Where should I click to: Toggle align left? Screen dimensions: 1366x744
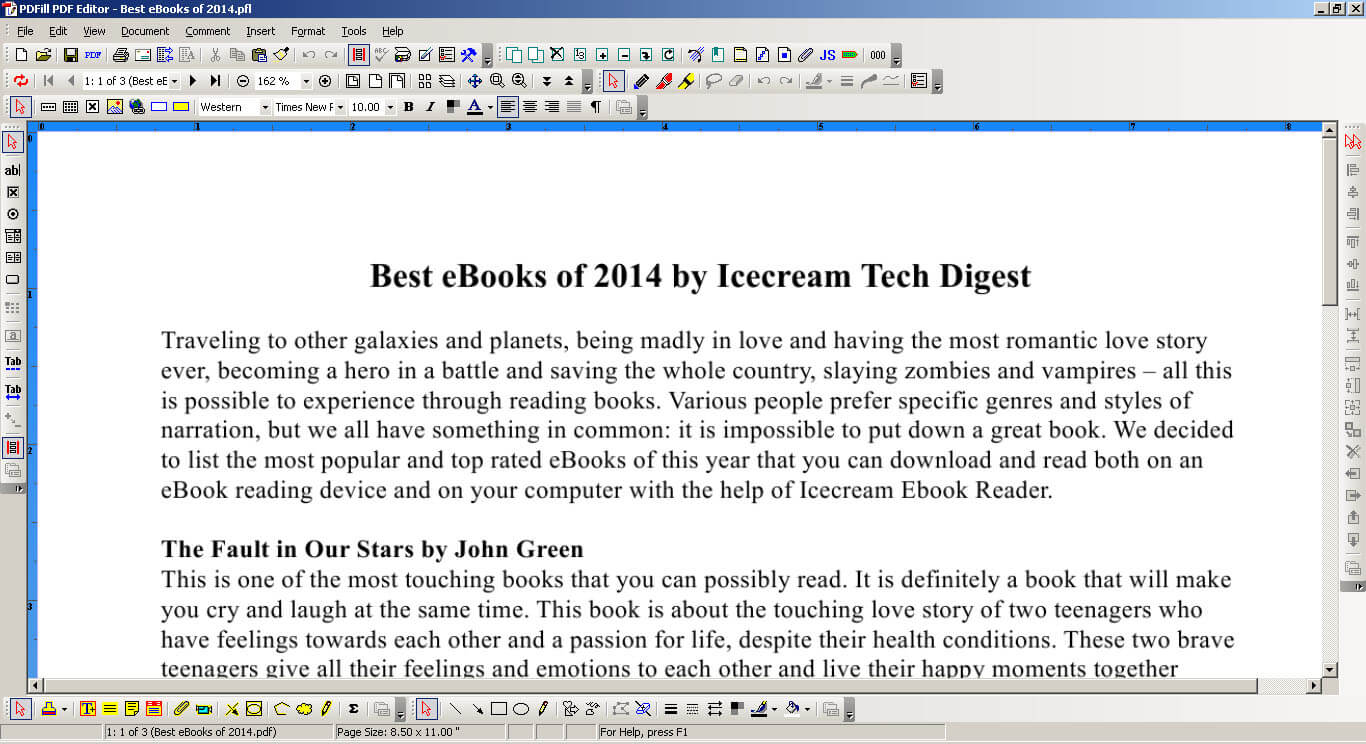(508, 107)
